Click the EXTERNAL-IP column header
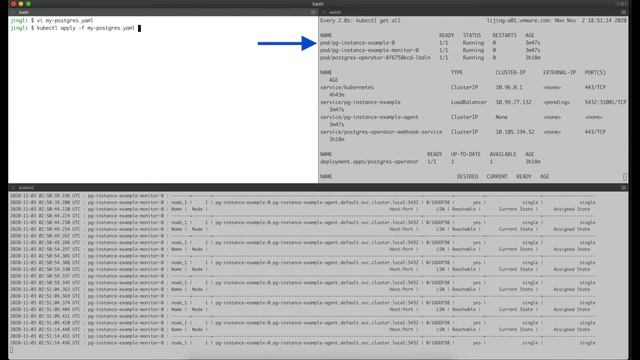Image resolution: width=640 pixels, height=360 pixels. tap(559, 73)
